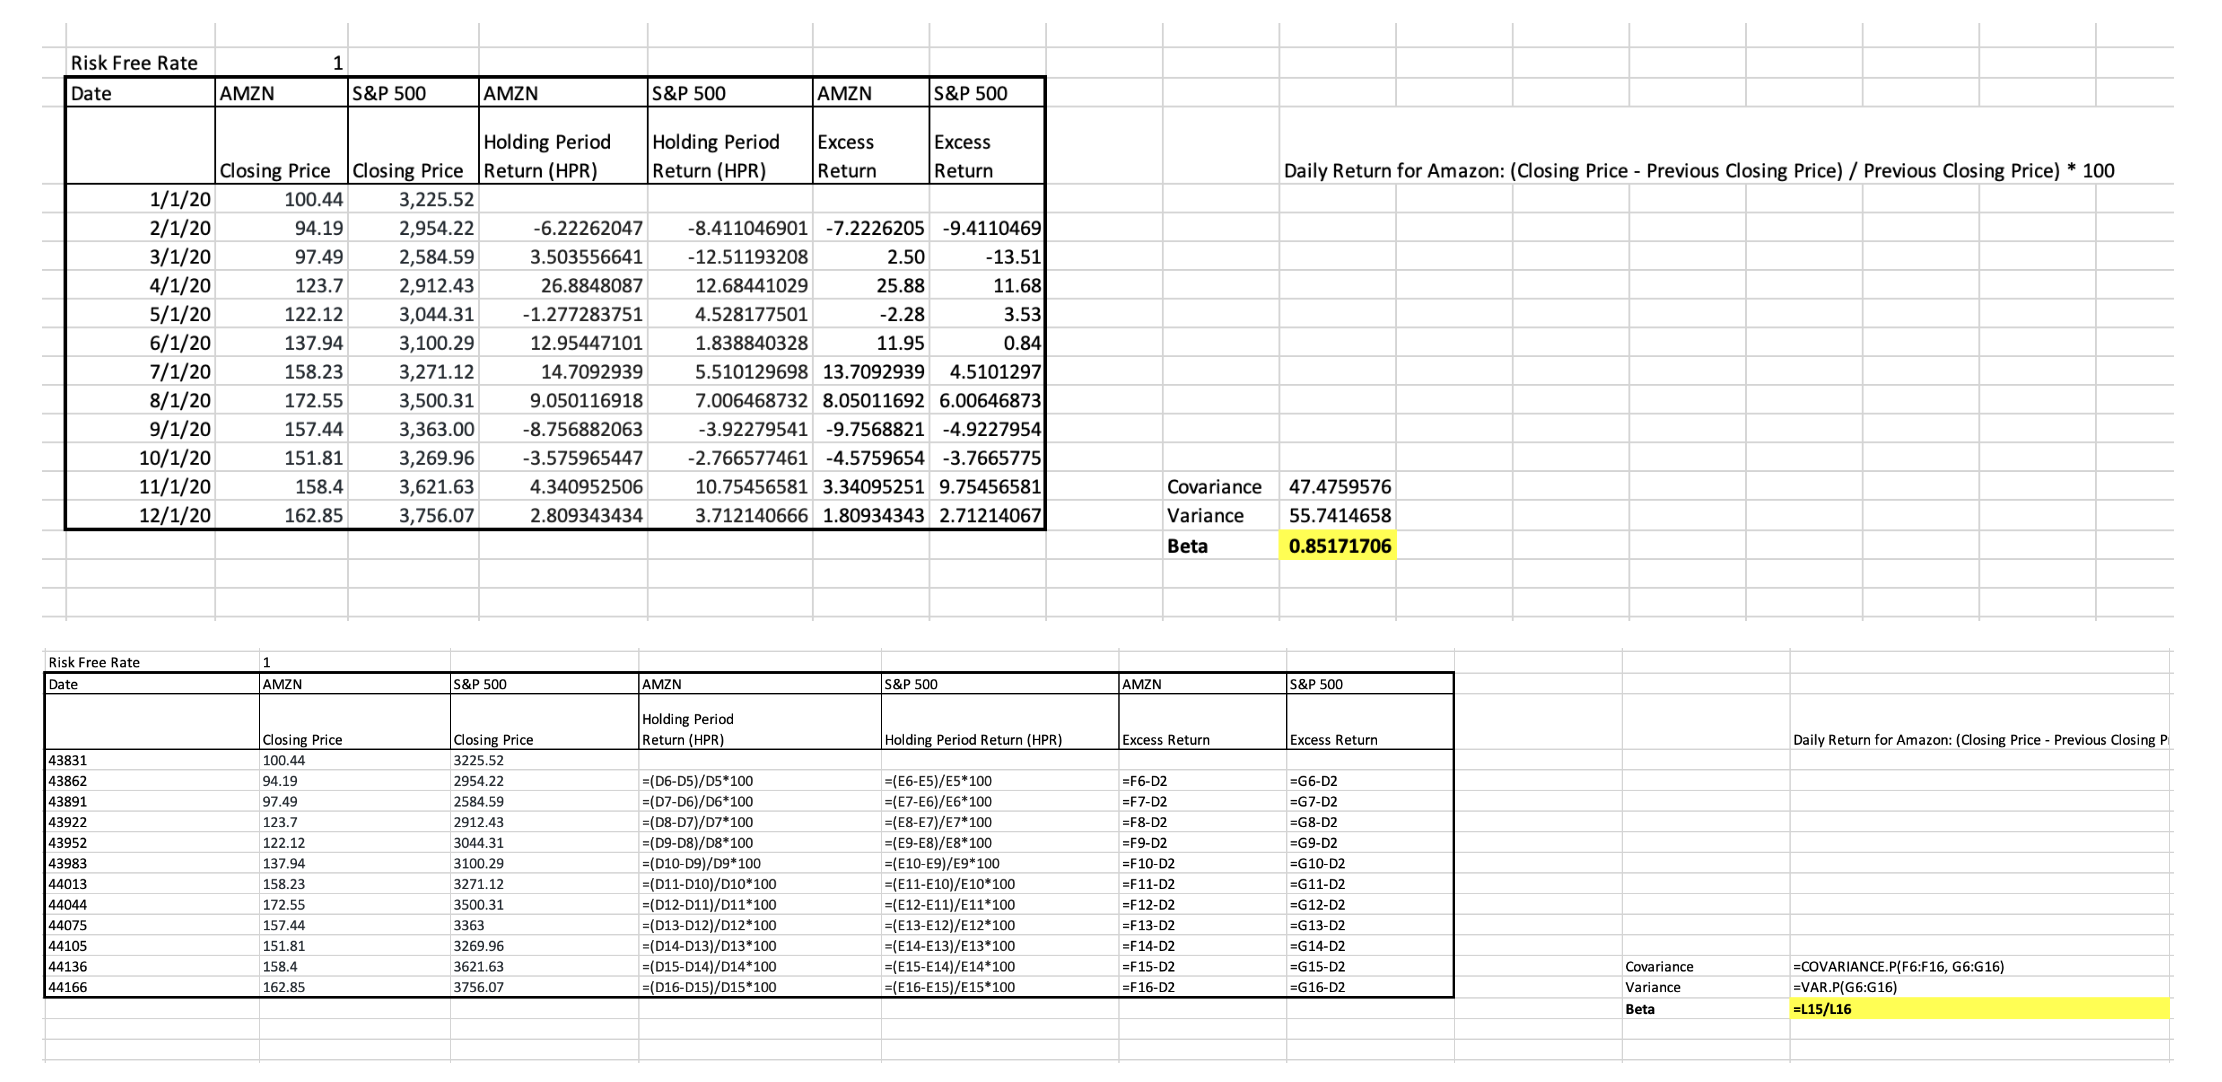2222x1082 pixels.
Task: Select S&P 500 excess return -13.51
Action: coord(1012,257)
